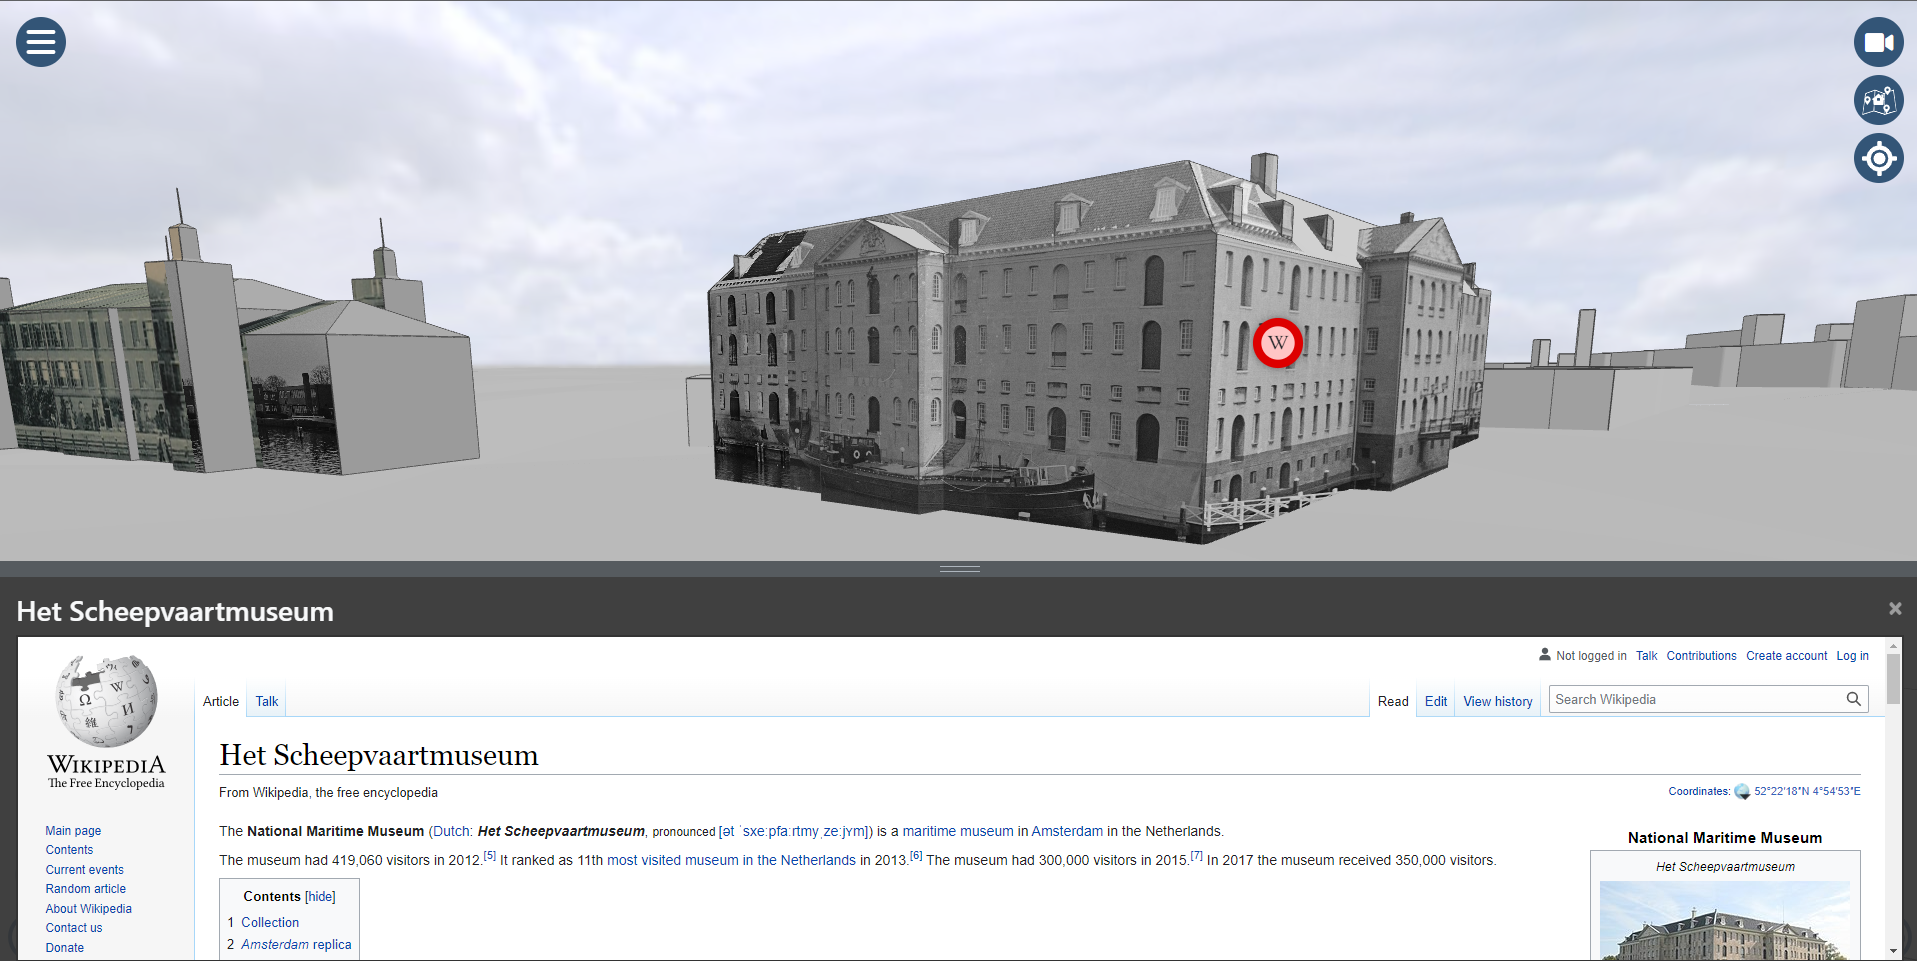This screenshot has height=961, width=1917.
Task: Switch to the Talk tab beside Article
Action: pyautogui.click(x=267, y=702)
